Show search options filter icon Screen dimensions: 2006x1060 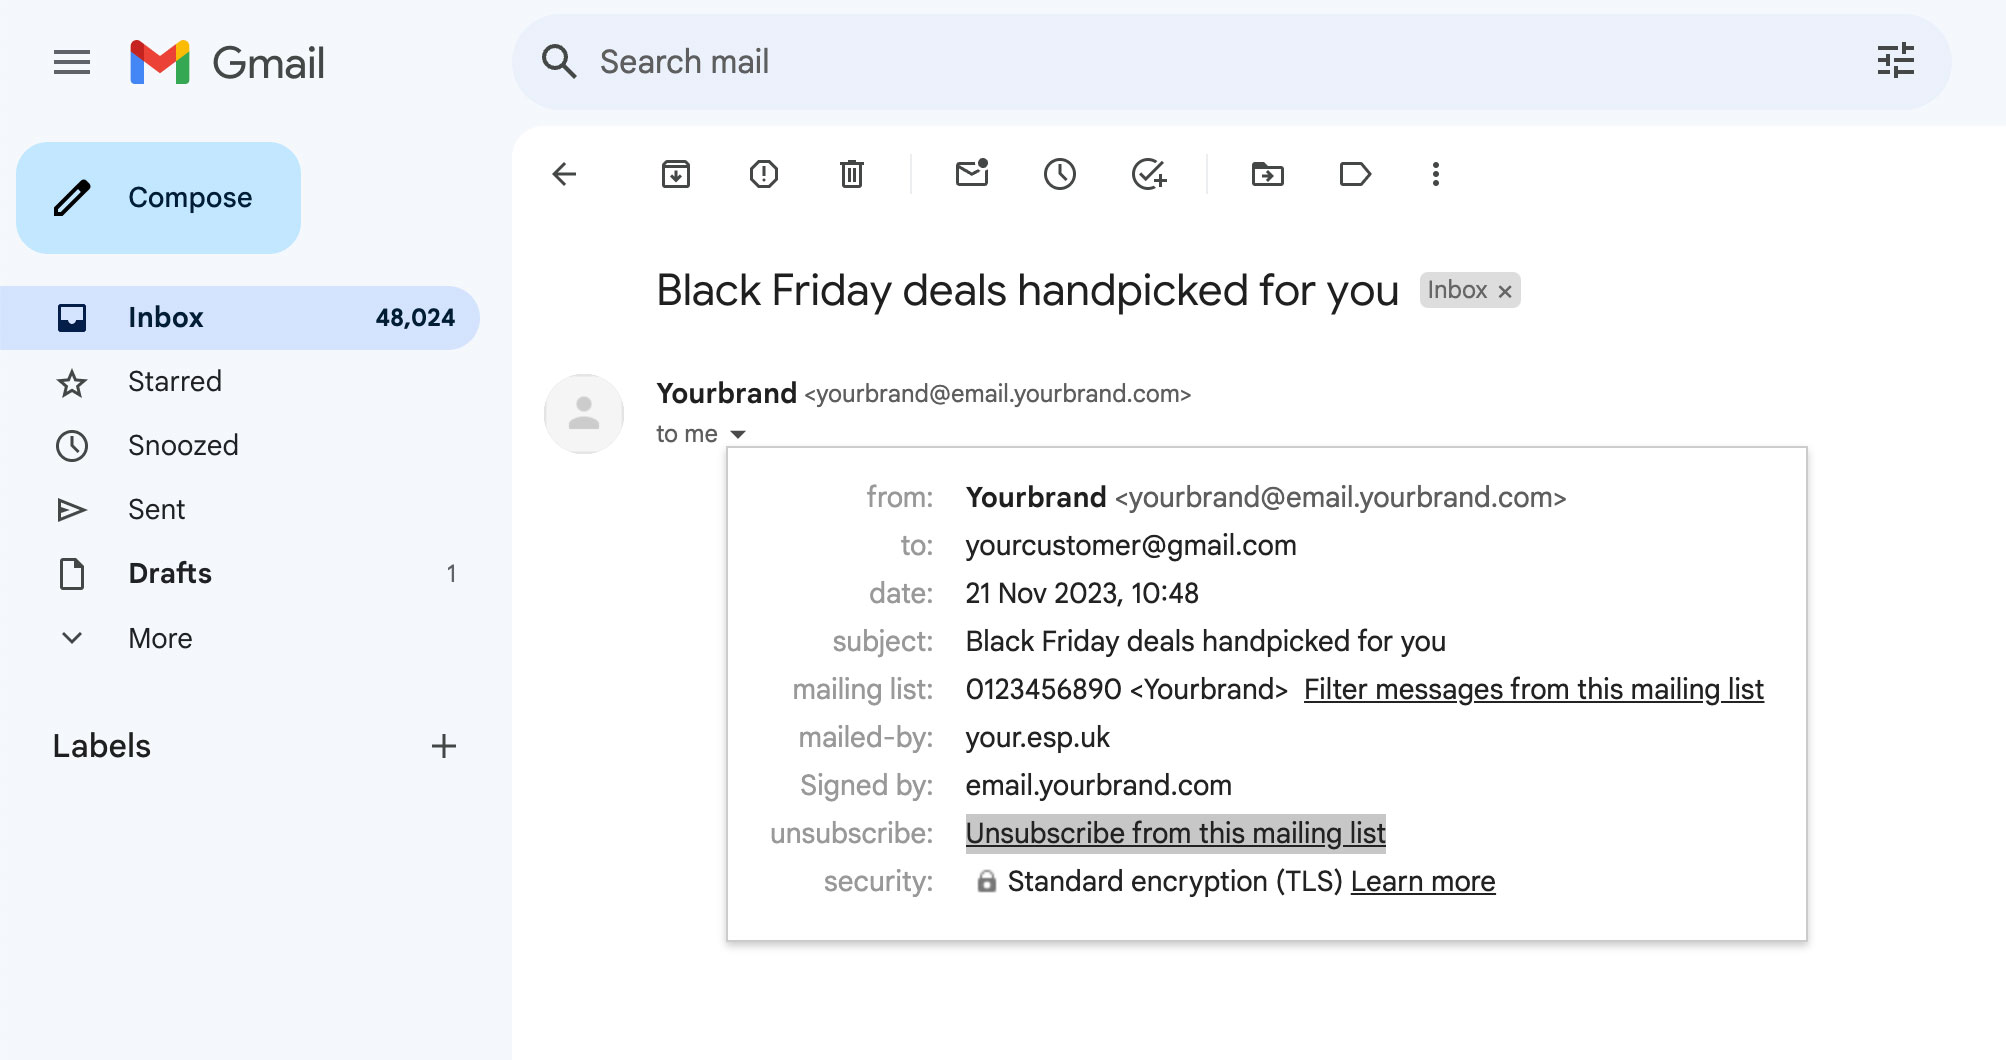1895,61
